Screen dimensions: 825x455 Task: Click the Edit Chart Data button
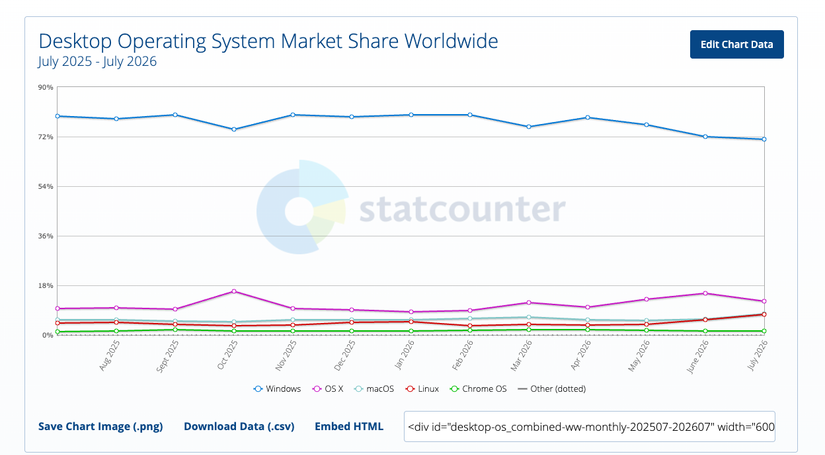pyautogui.click(x=737, y=44)
